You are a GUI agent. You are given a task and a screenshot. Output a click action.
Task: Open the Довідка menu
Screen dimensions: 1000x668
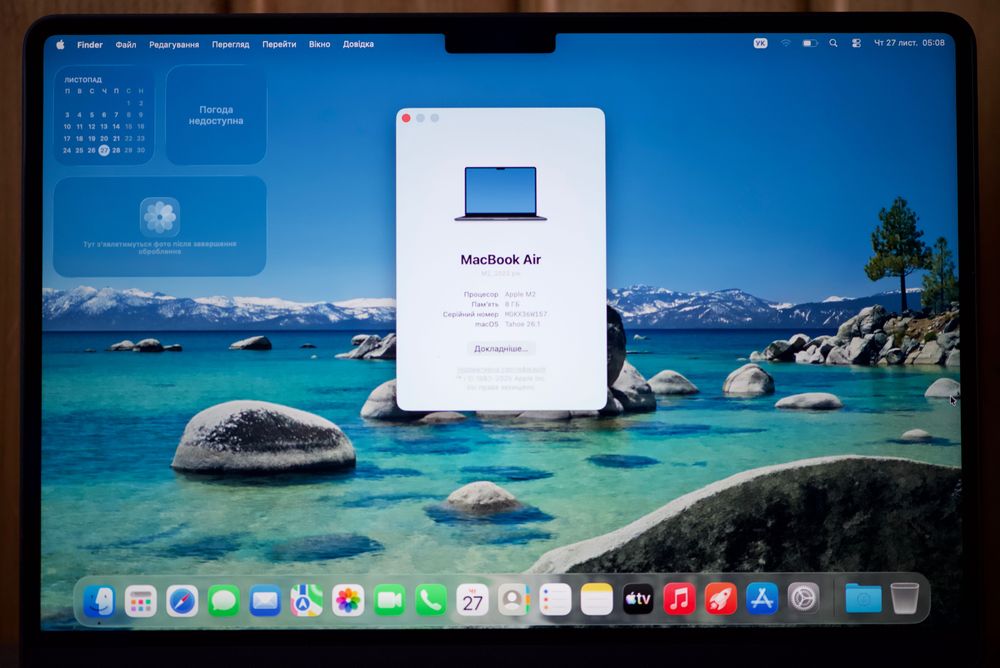[358, 45]
